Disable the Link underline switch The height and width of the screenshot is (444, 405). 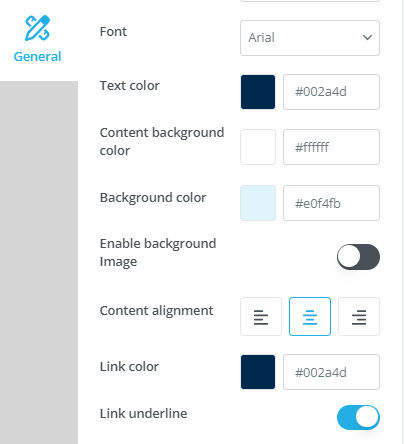(x=358, y=417)
